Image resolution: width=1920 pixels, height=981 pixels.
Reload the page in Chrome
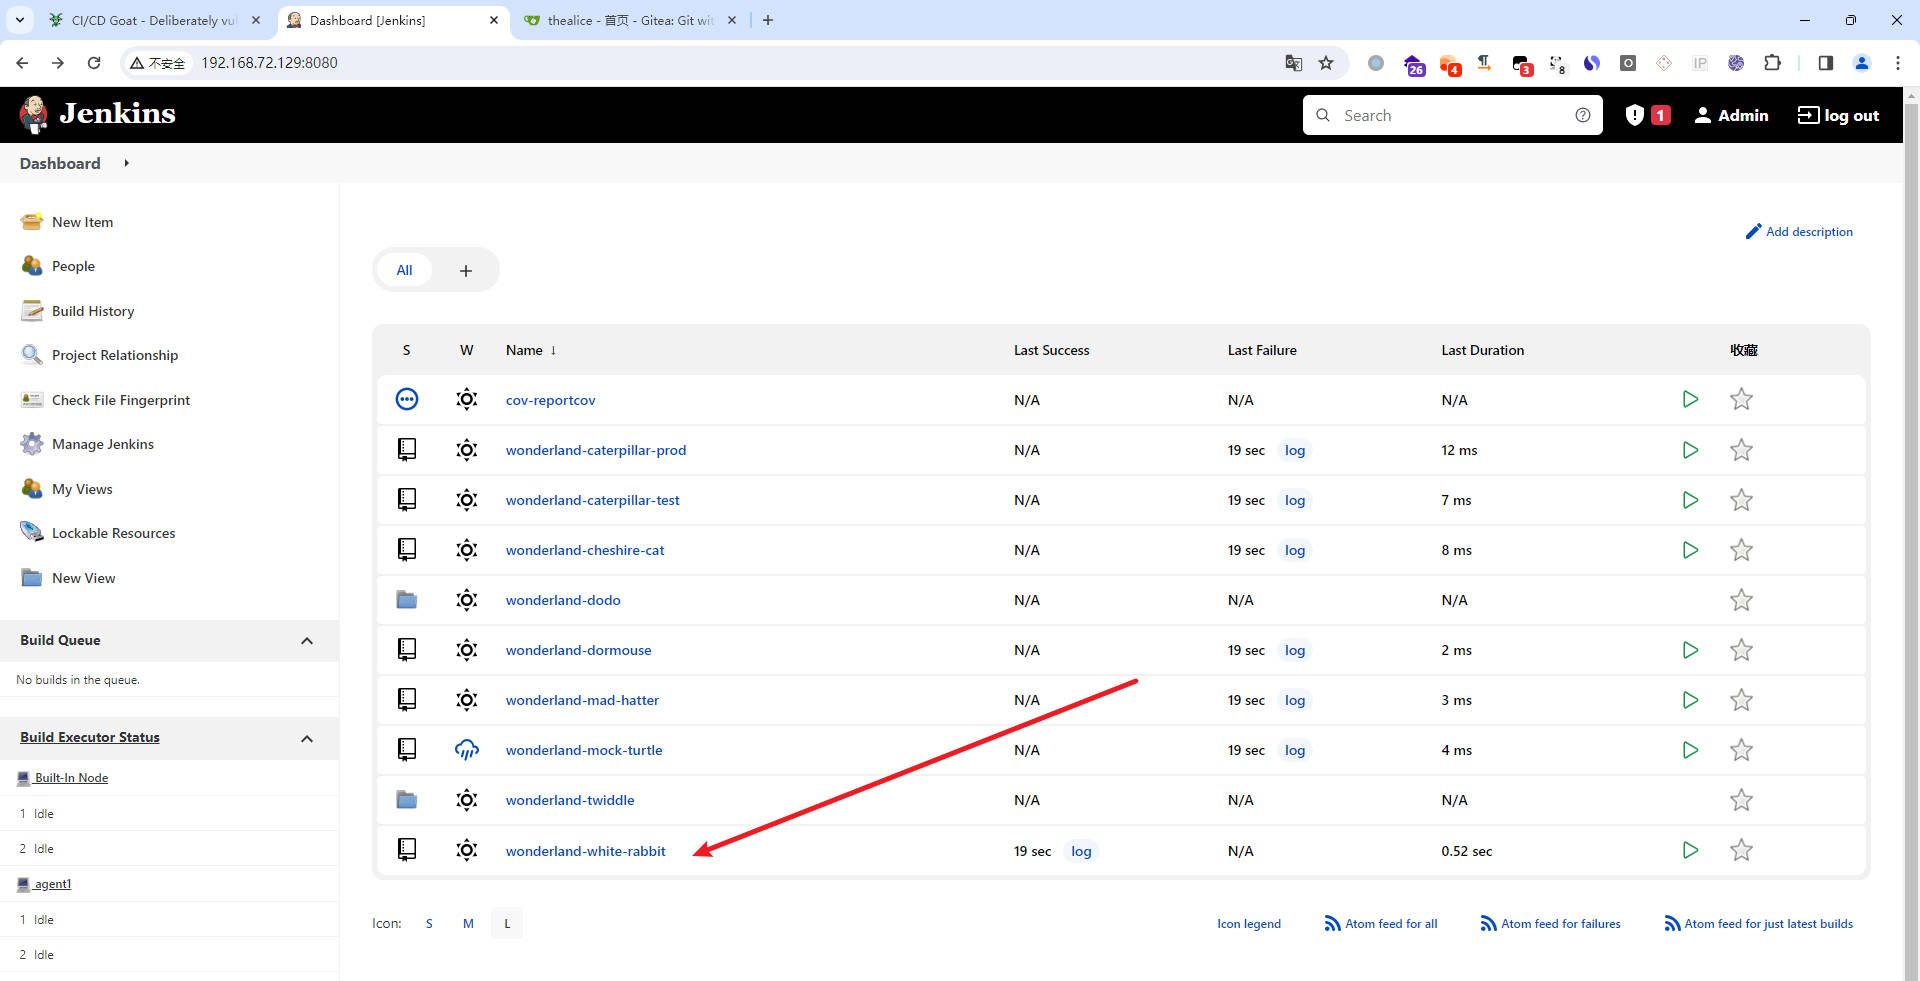coord(94,63)
